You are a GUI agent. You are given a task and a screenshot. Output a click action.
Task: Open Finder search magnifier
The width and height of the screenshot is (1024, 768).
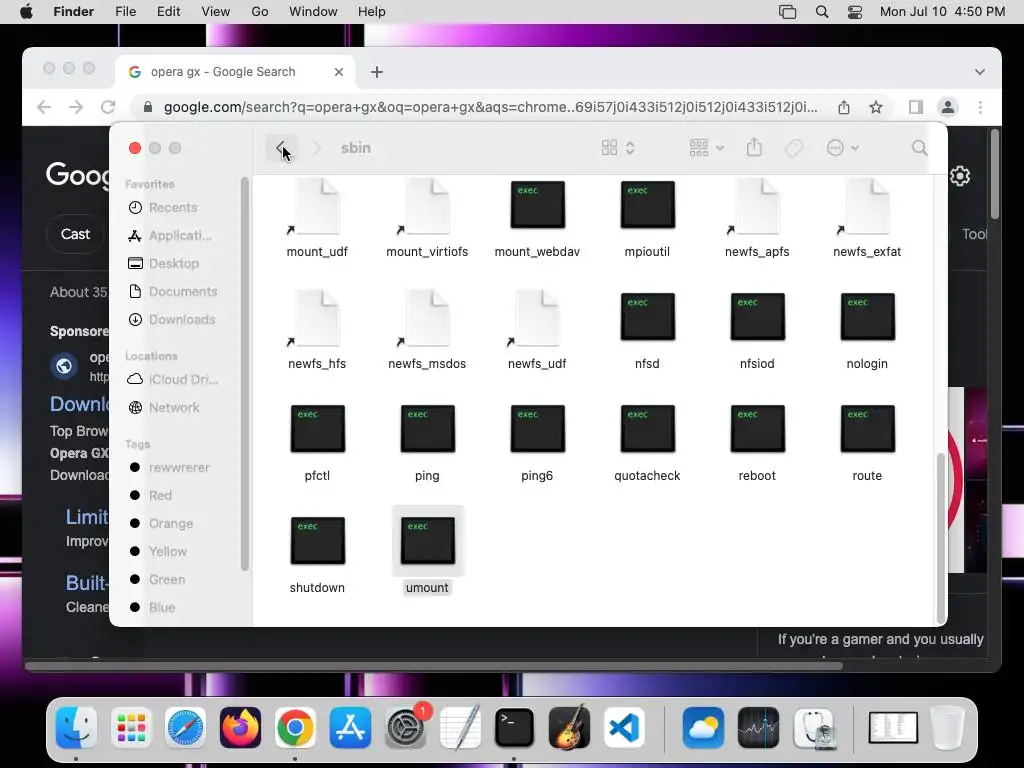coord(920,148)
